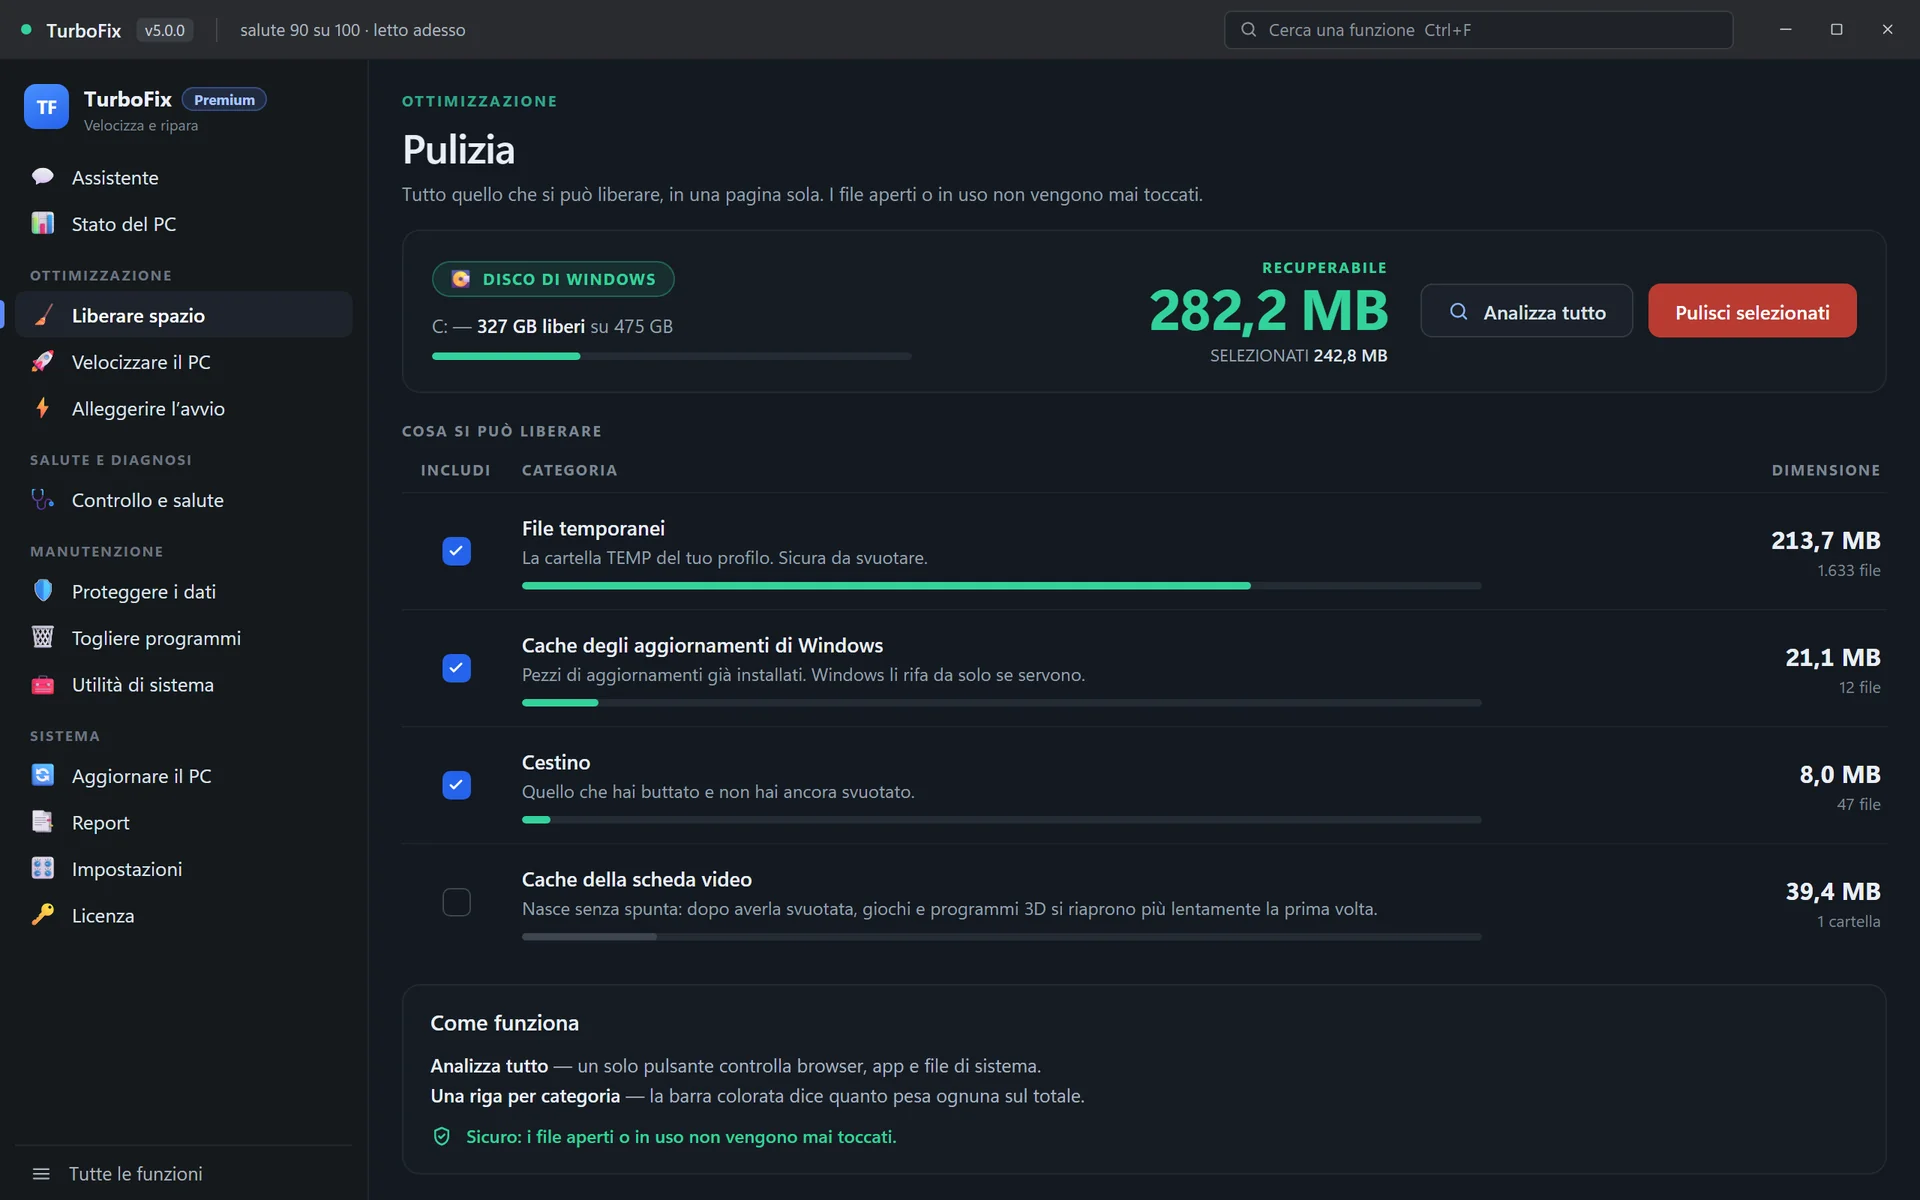This screenshot has height=1200, width=1920.
Task: Click the magnifier icon in the search bar
Action: click(1248, 30)
